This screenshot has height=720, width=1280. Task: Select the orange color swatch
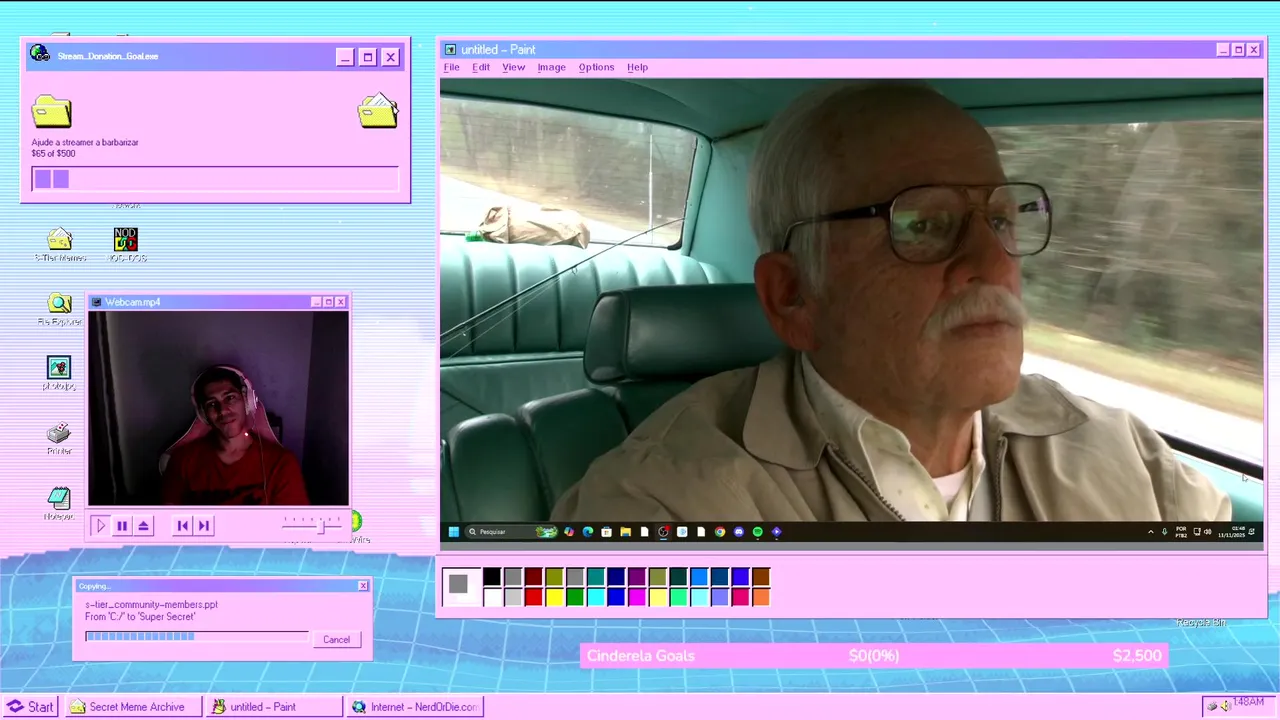coord(761,597)
